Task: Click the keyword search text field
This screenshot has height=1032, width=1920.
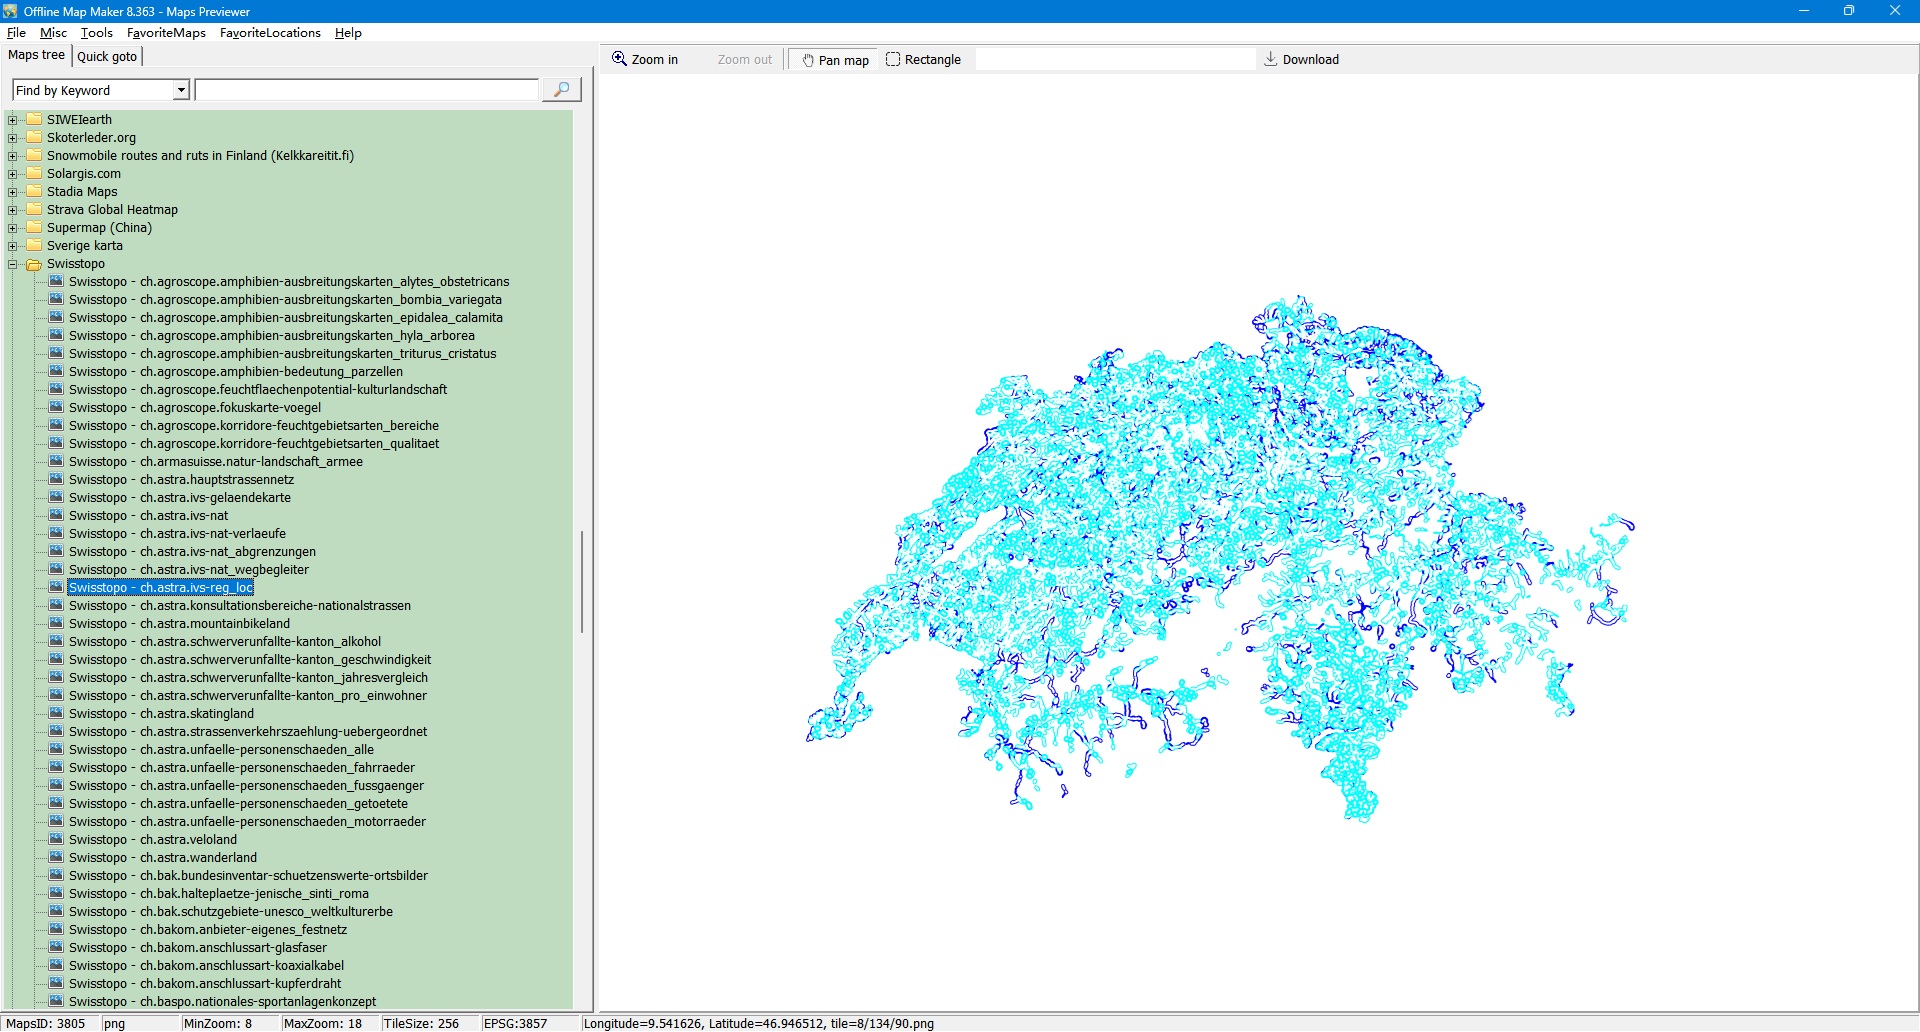Action: 366,91
